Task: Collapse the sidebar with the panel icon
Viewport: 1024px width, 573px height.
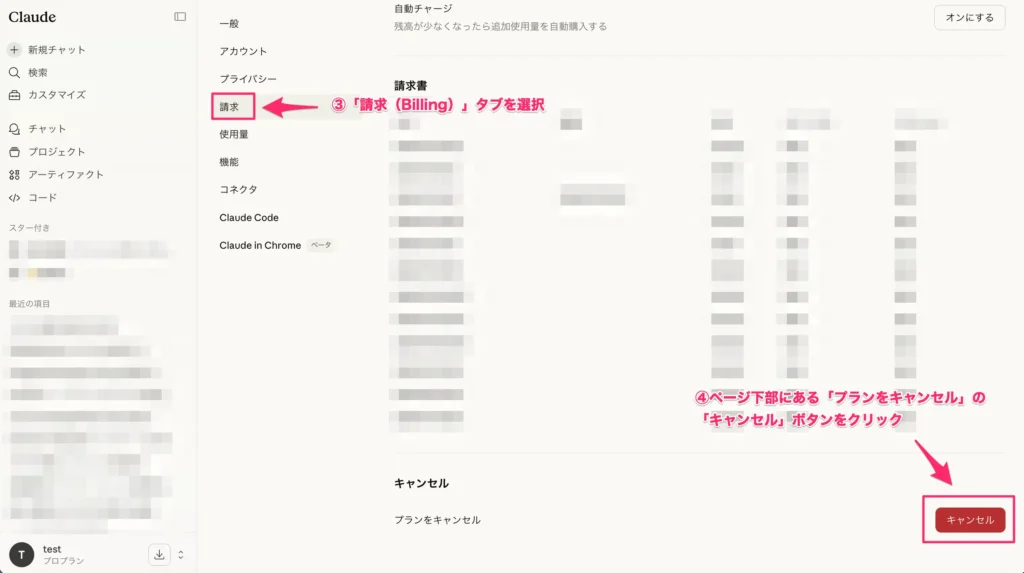Action: (x=180, y=17)
